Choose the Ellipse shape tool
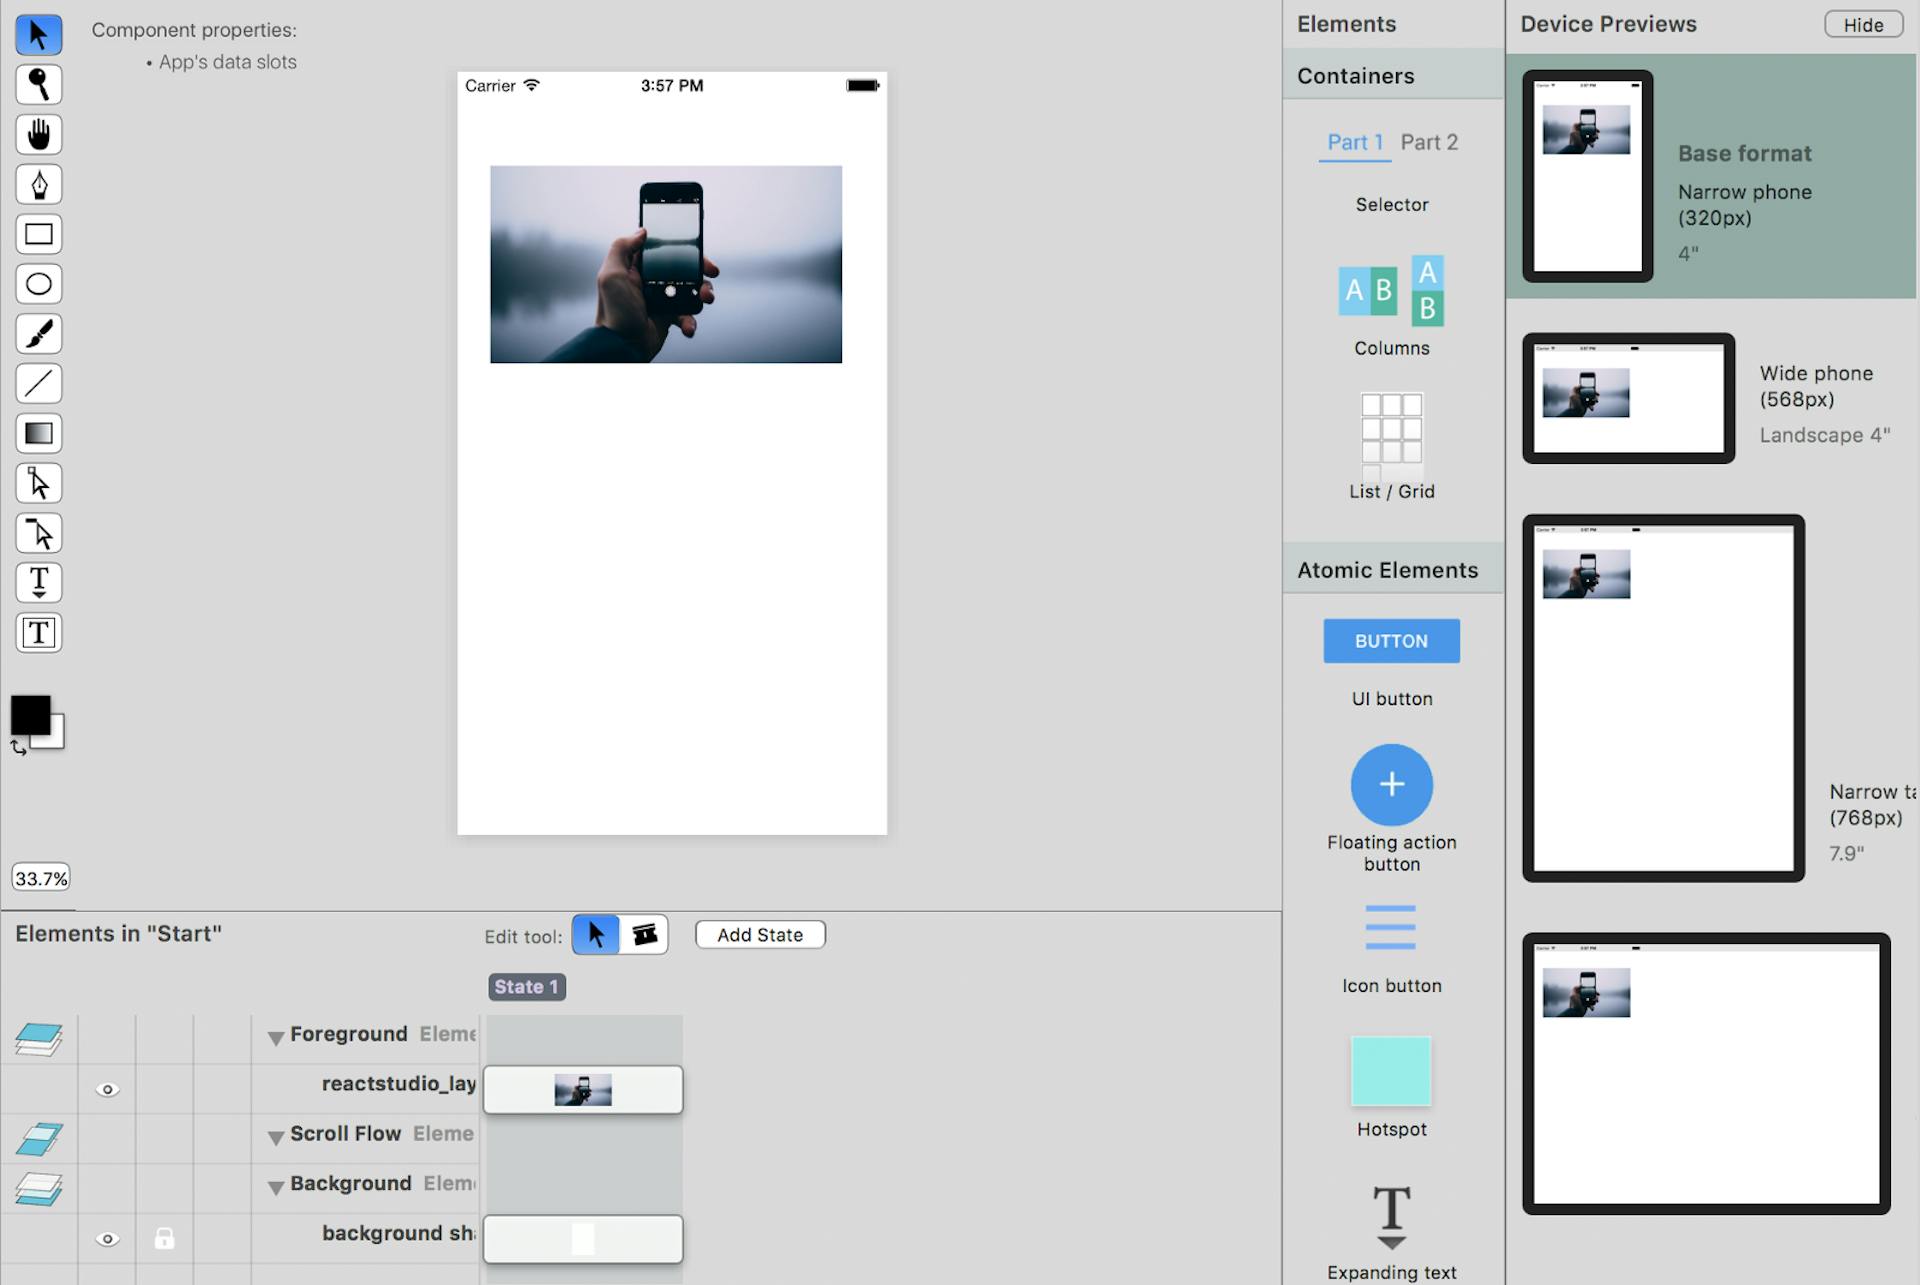This screenshot has width=1920, height=1285. (38, 284)
